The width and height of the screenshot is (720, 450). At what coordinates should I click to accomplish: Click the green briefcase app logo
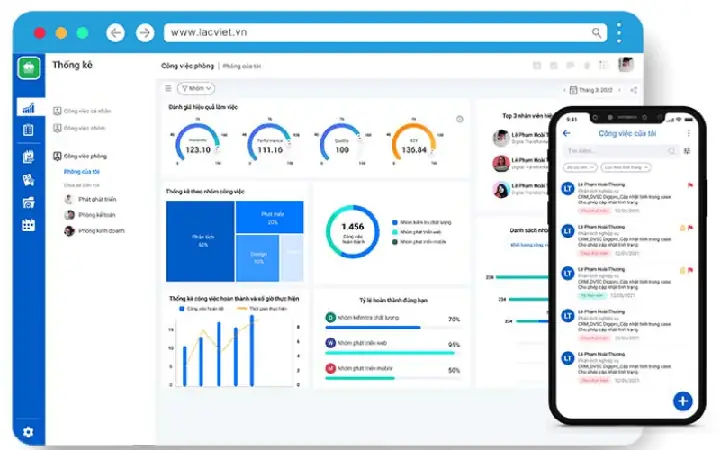(29, 68)
